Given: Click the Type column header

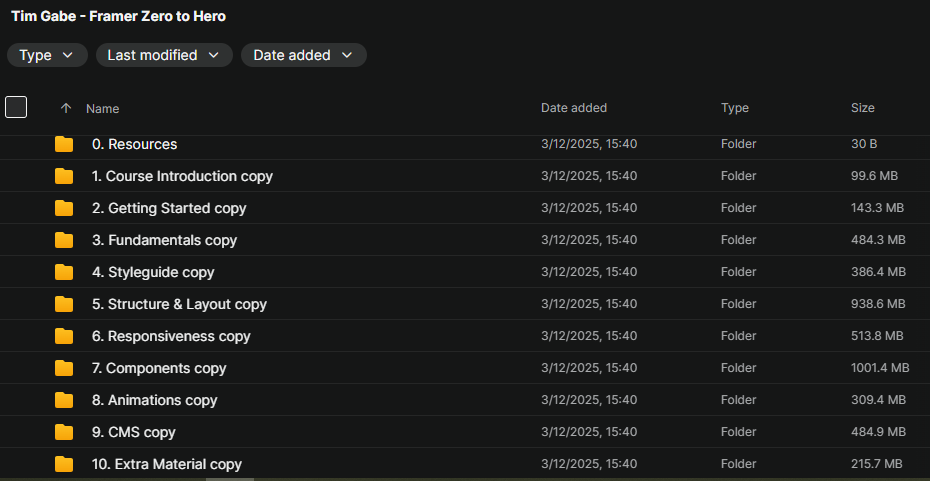Looking at the screenshot, I should coord(734,108).
